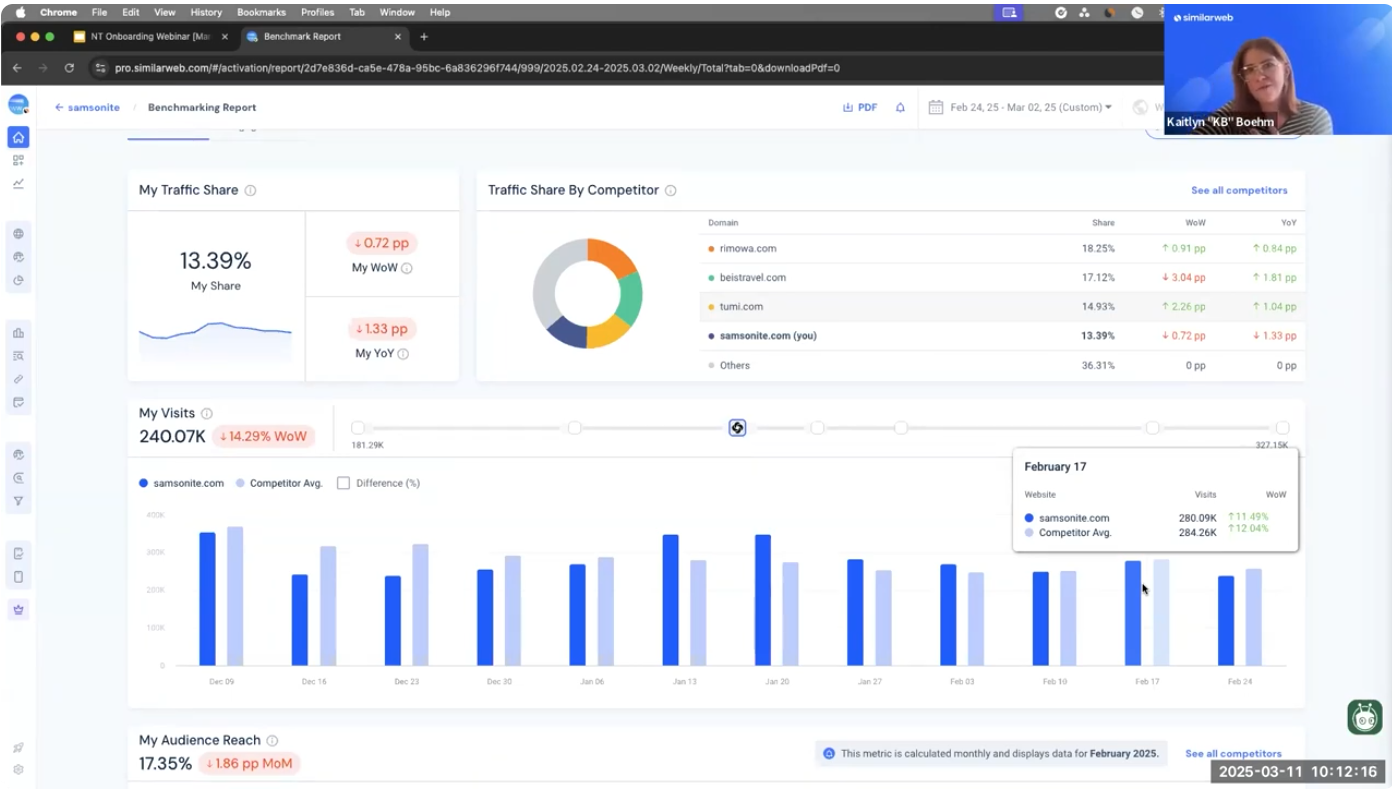Screen dimensions: 1392x789
Task: Open the bar chart sidebar icon
Action: pos(18,333)
